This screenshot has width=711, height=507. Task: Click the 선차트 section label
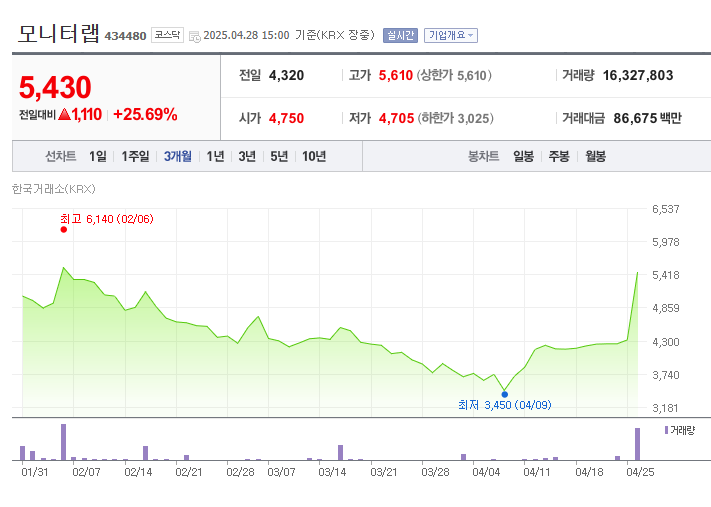(x=60, y=156)
